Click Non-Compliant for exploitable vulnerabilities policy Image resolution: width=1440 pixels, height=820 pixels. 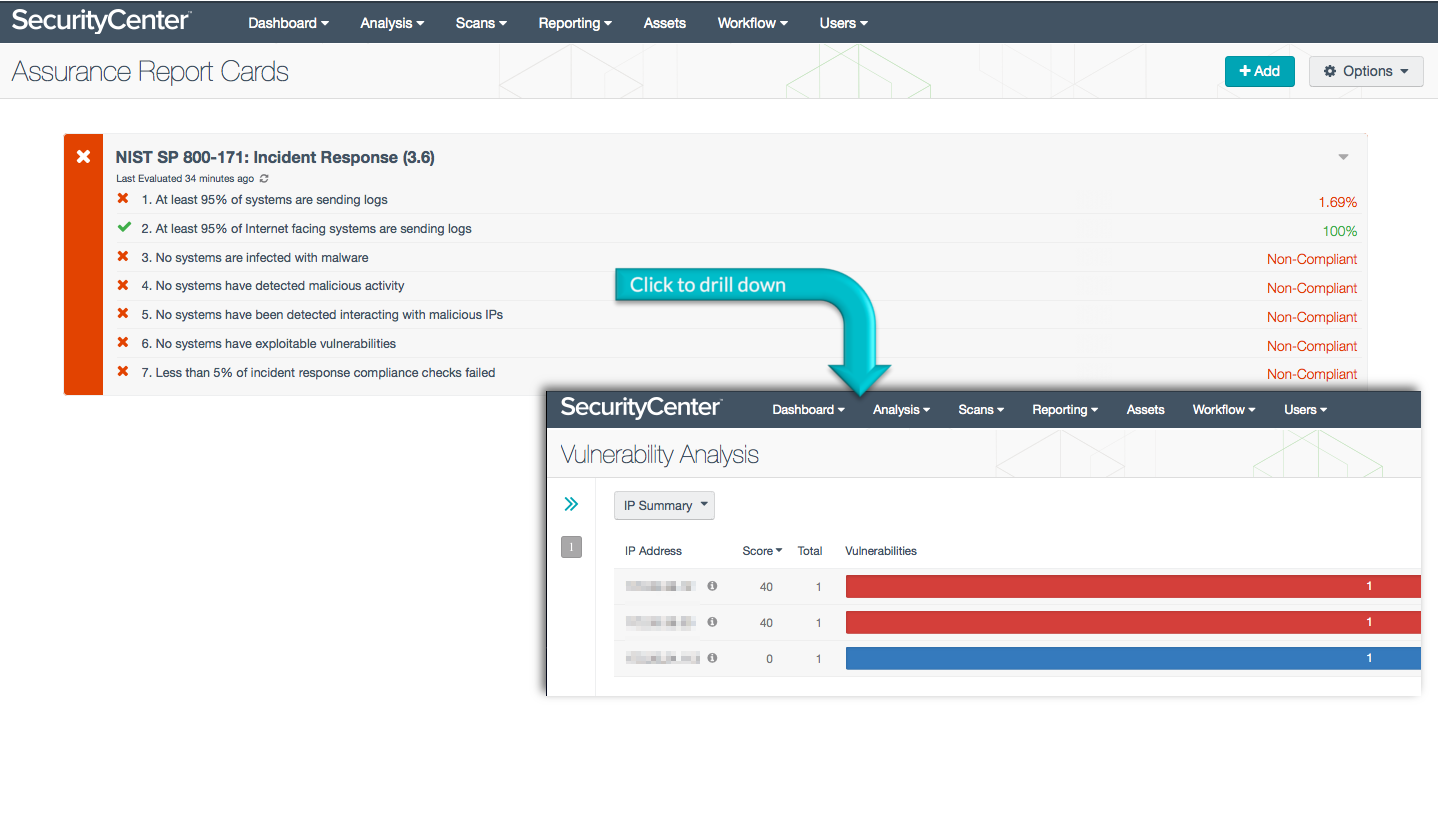(x=1312, y=346)
